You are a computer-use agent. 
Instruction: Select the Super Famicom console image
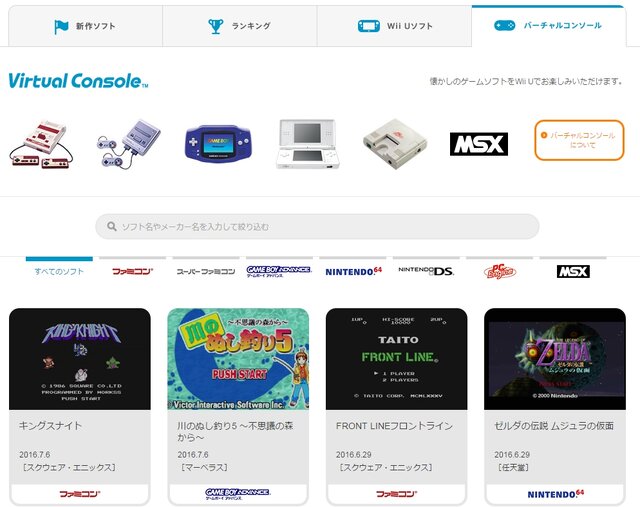[x=129, y=143]
